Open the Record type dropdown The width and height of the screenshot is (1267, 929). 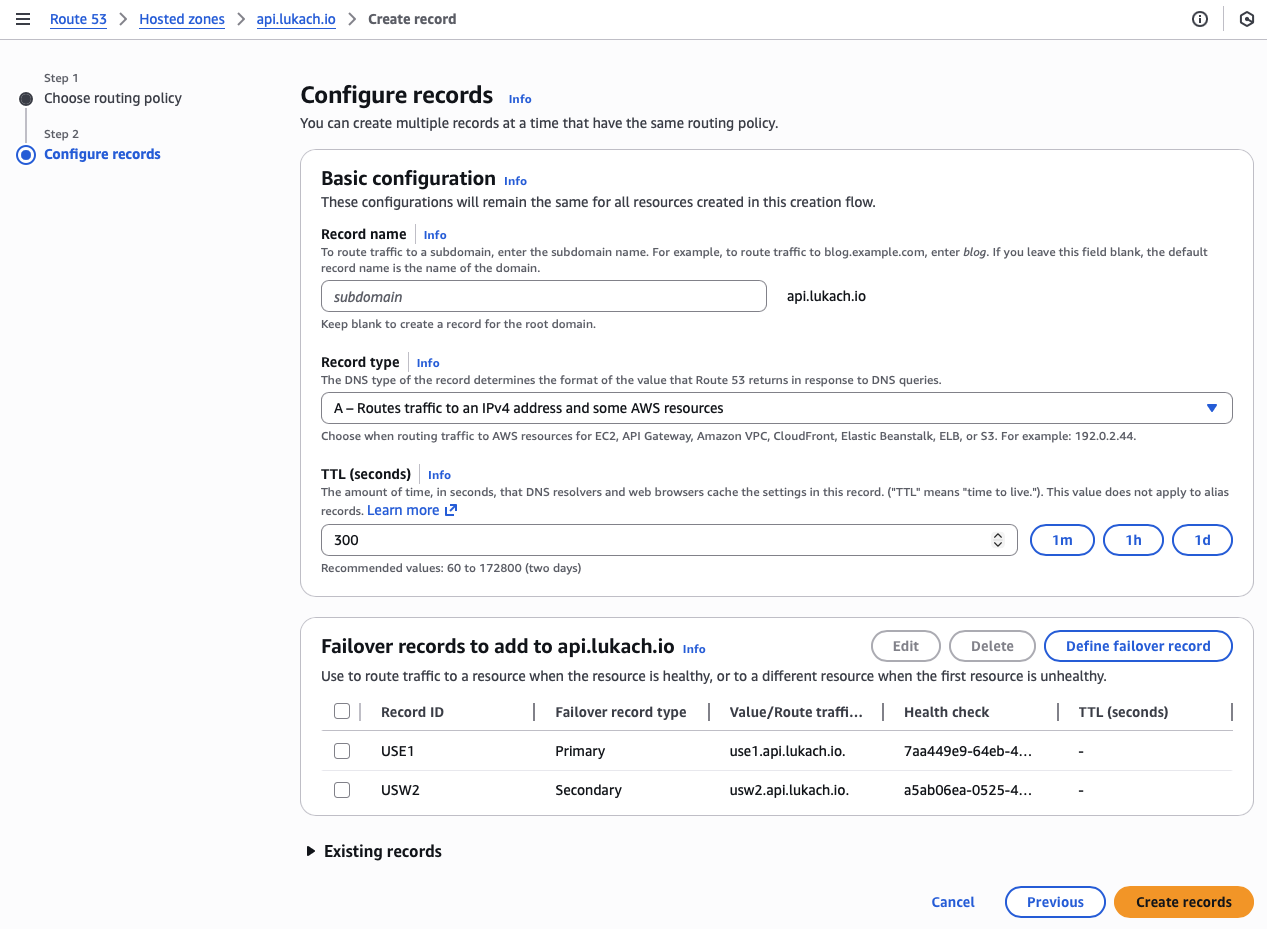click(776, 408)
